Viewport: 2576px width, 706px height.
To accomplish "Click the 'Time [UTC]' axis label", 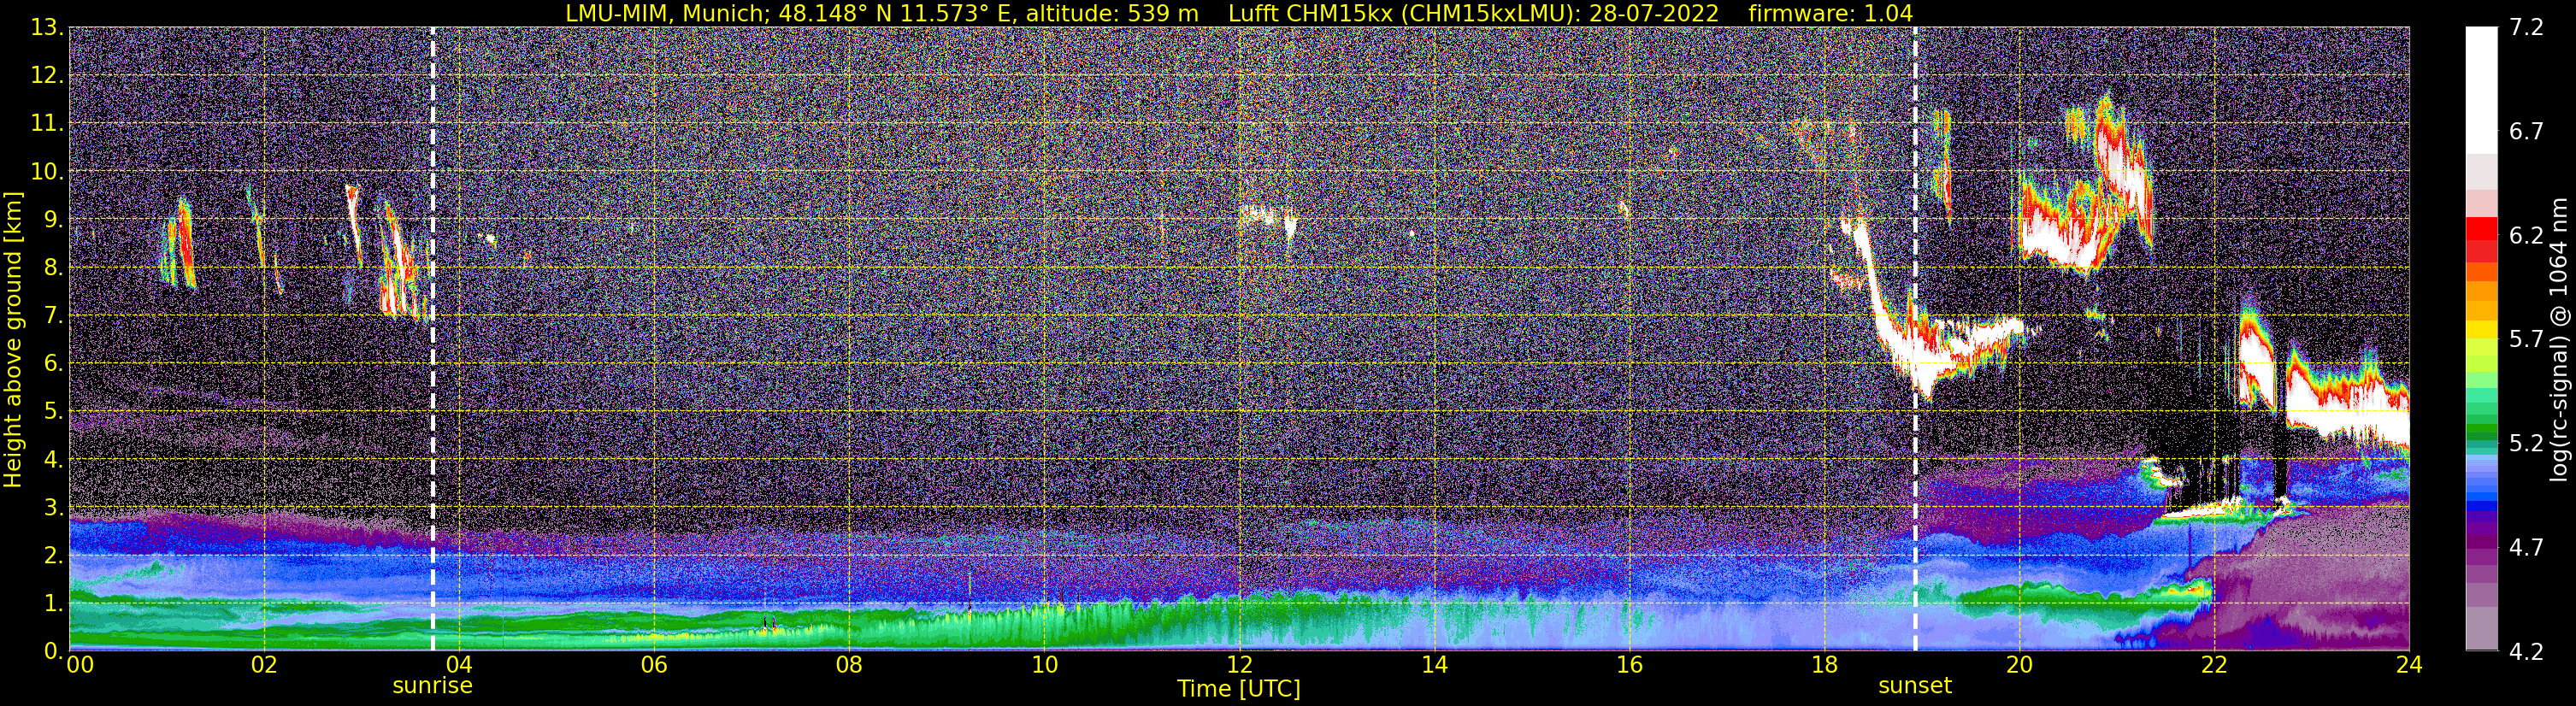I will 1238,689.
